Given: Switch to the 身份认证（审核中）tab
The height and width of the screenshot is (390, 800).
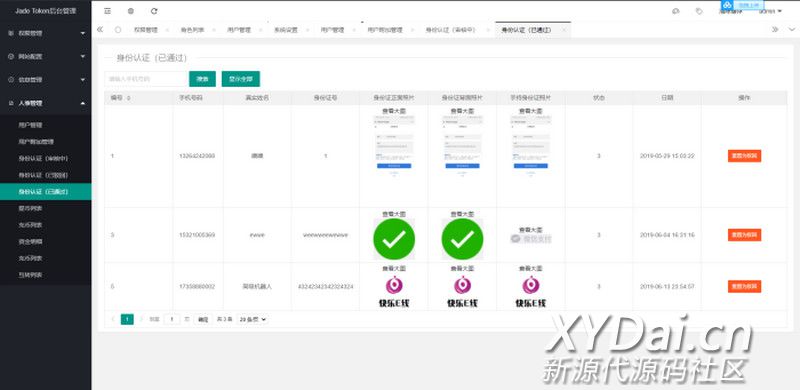Looking at the screenshot, I should pos(451,30).
